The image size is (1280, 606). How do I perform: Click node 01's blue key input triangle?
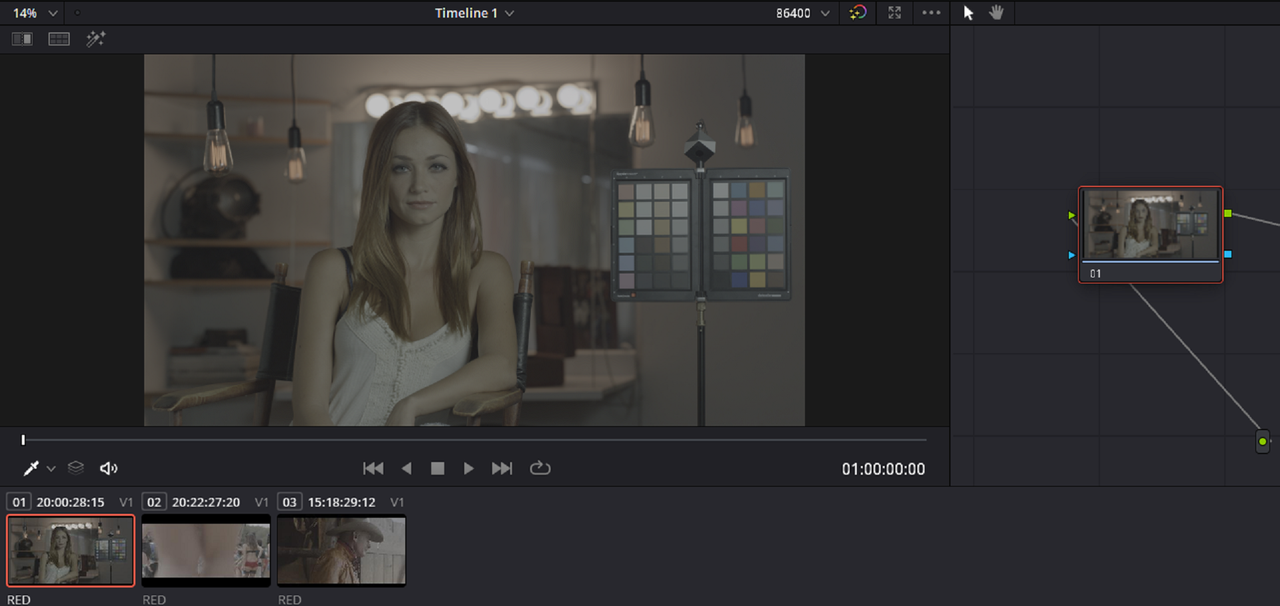(x=1072, y=255)
